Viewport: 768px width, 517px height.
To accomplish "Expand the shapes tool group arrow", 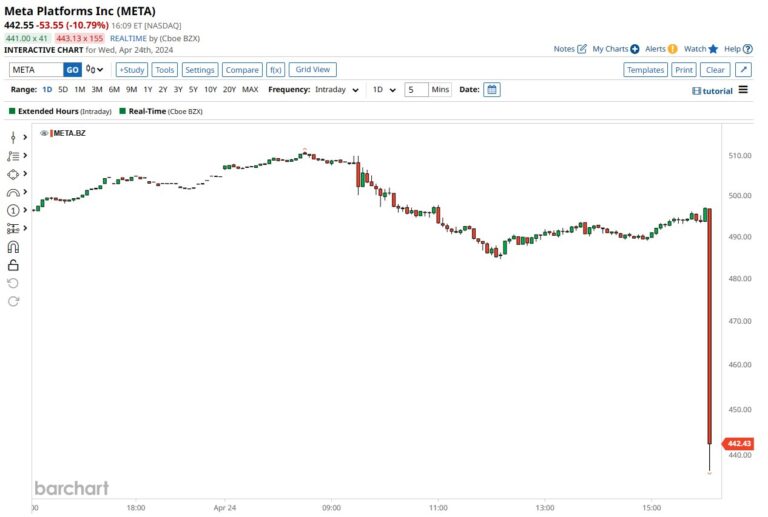I will [x=25, y=174].
